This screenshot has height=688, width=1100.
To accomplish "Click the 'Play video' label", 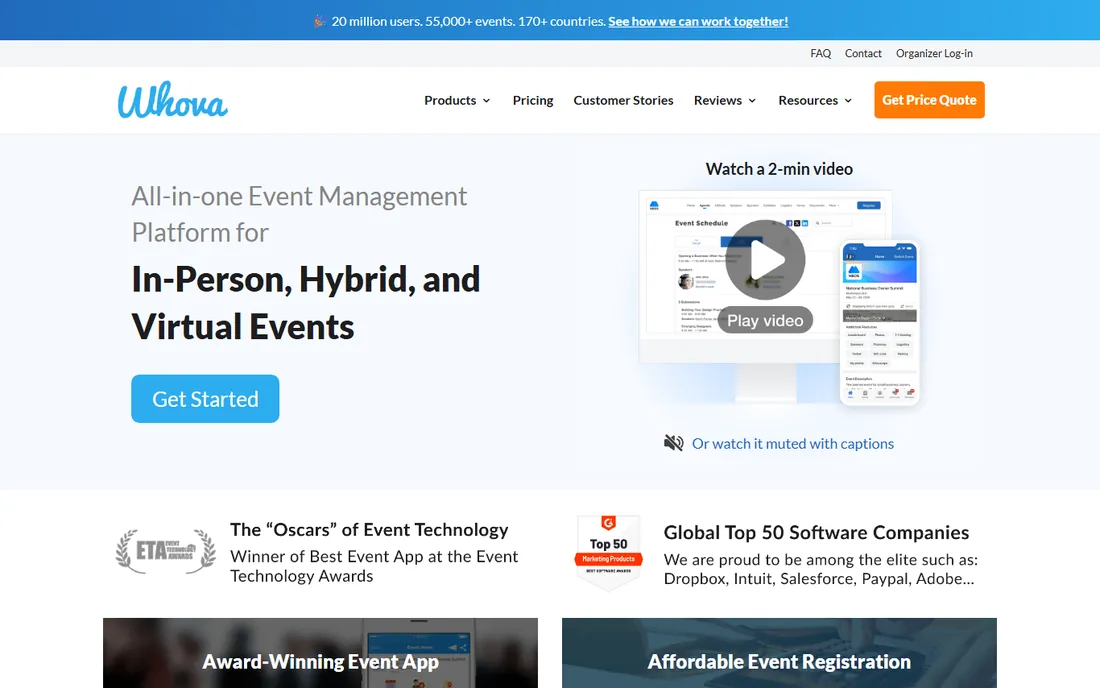I will 765,320.
